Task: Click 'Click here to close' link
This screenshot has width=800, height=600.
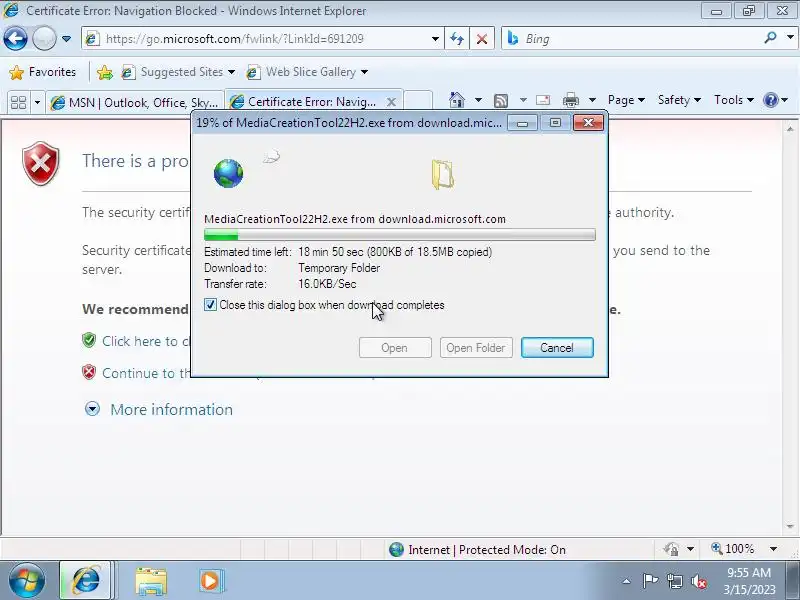Action: pos(145,341)
